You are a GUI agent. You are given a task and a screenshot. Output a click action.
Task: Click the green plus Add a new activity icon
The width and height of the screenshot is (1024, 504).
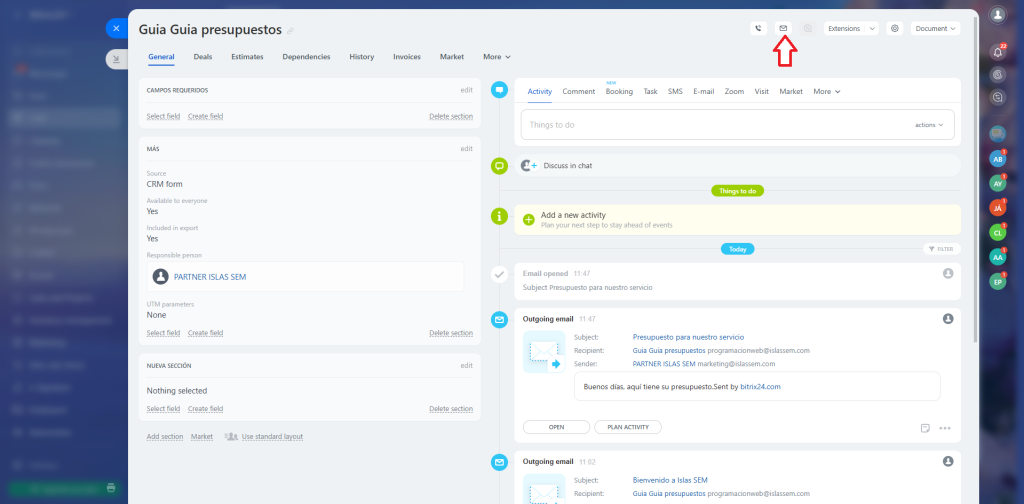point(529,219)
